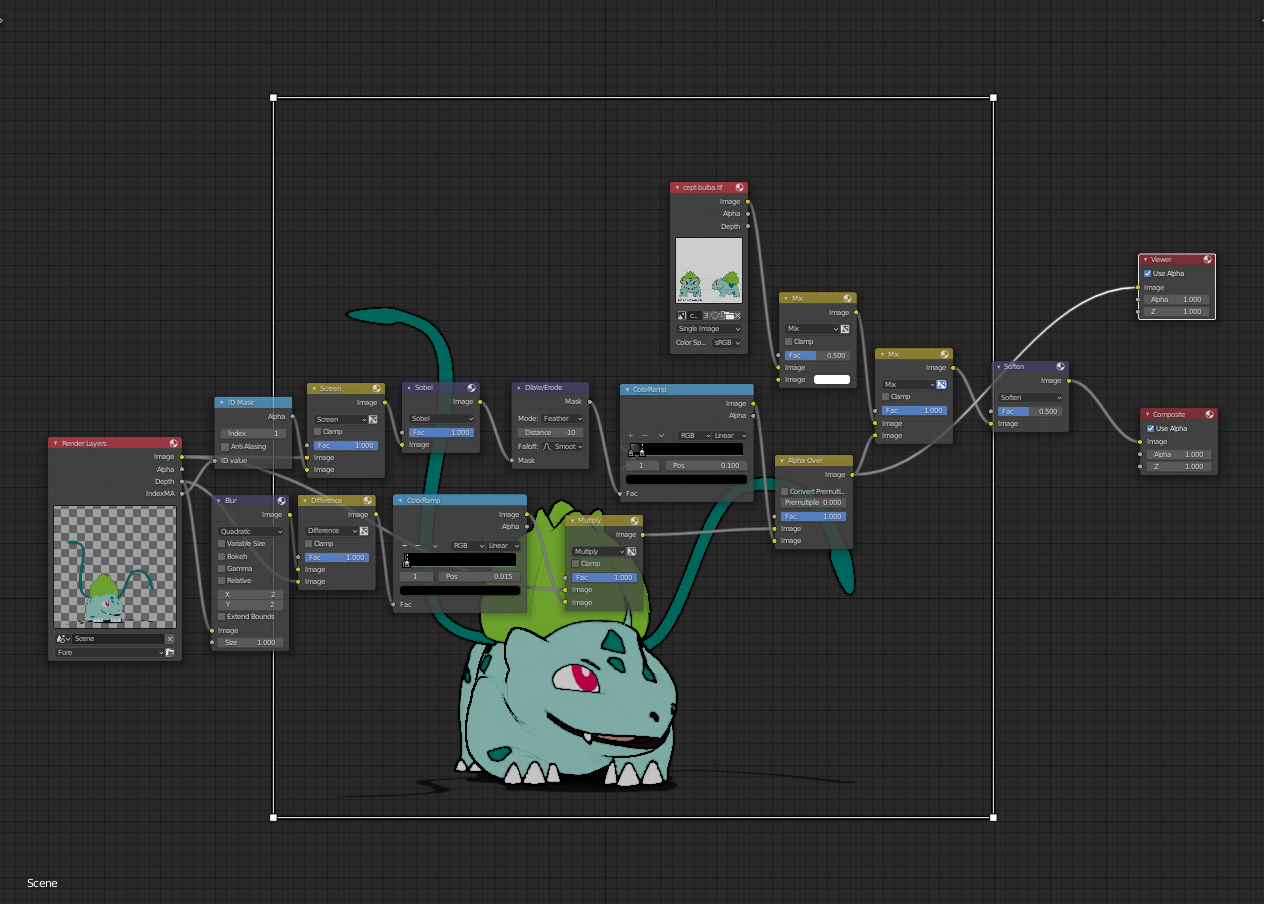Open Falloff Smooth dropdown in Dilate/Erode

pos(563,446)
